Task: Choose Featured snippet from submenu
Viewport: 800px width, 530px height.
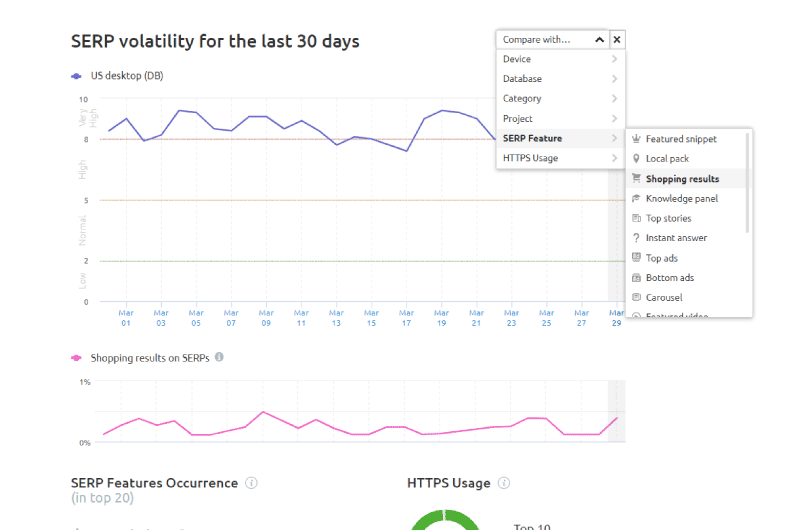Action: tap(686, 139)
